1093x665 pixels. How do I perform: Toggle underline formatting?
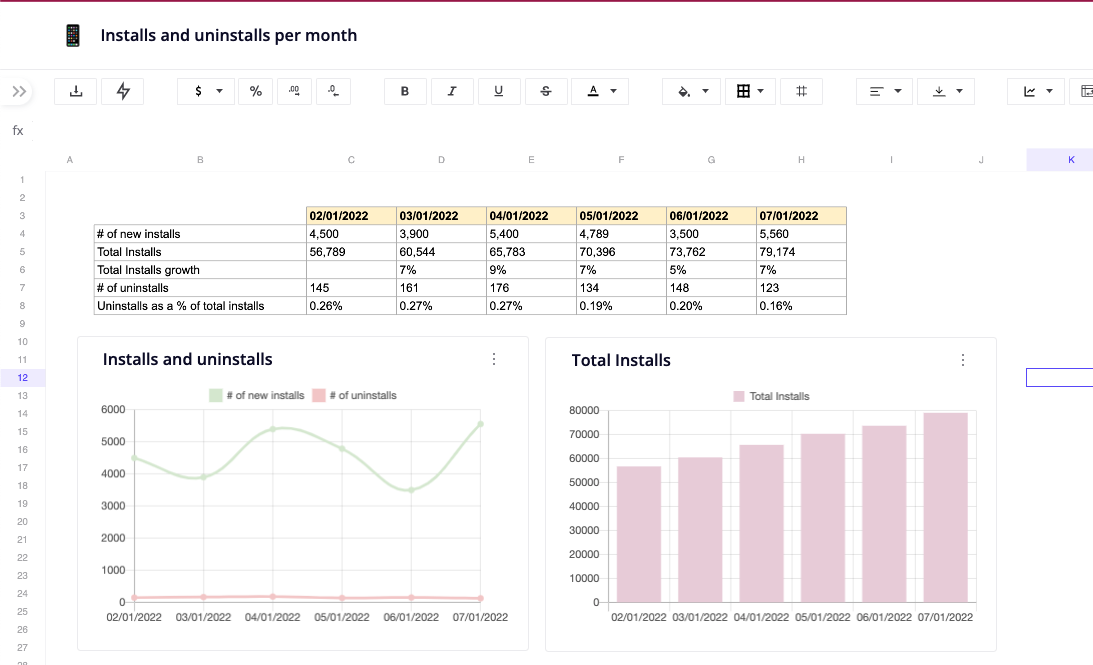click(499, 91)
